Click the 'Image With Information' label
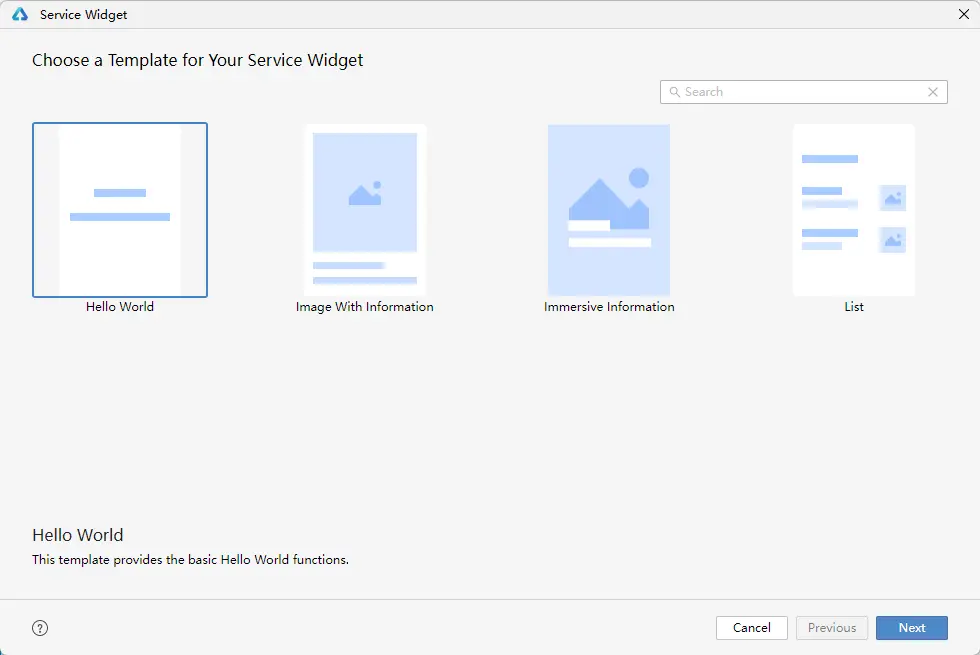 point(365,307)
